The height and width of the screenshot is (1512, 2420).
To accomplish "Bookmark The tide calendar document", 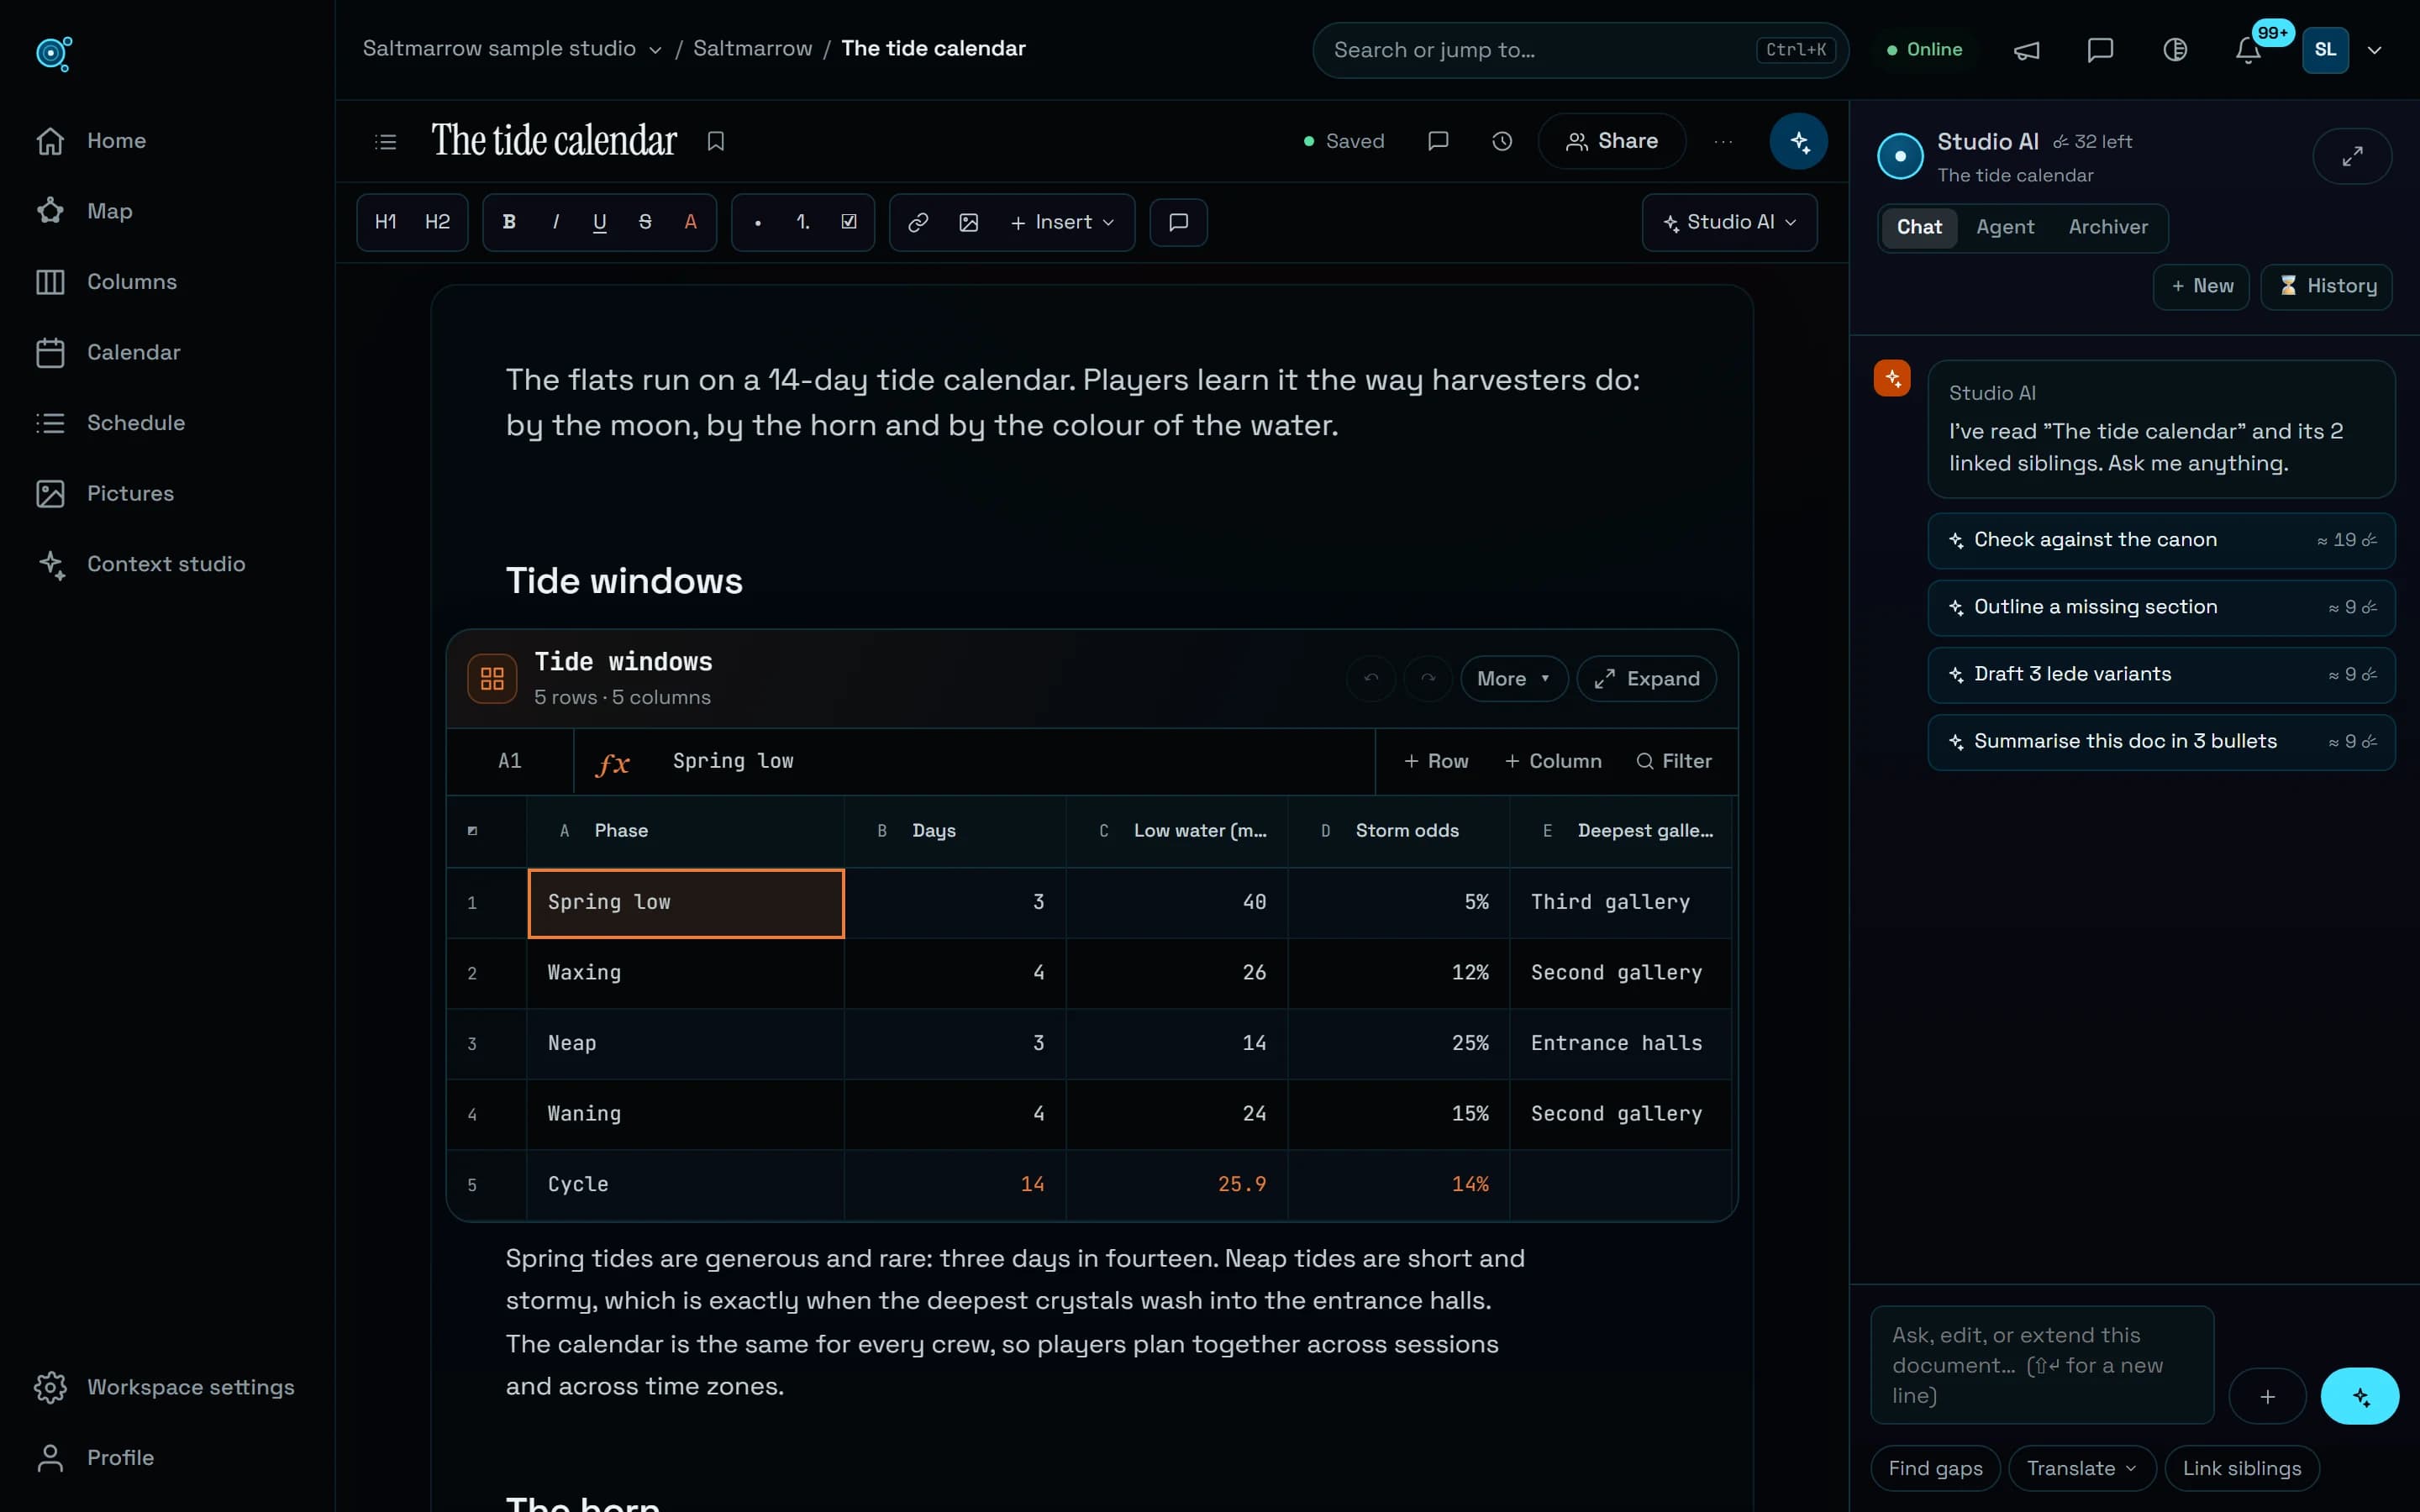I will pyautogui.click(x=715, y=142).
